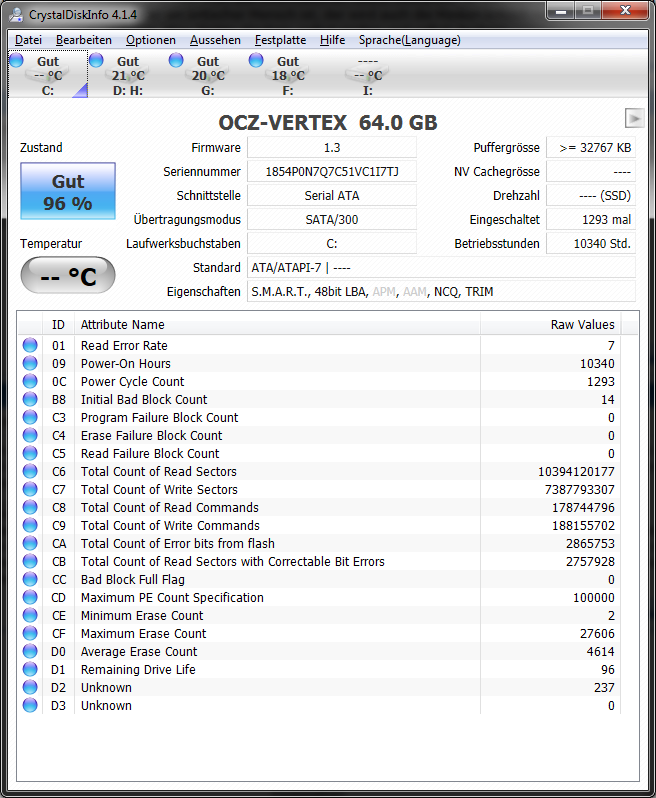The width and height of the screenshot is (656, 798).
Task: Select the G: drive tab
Action: tap(208, 75)
